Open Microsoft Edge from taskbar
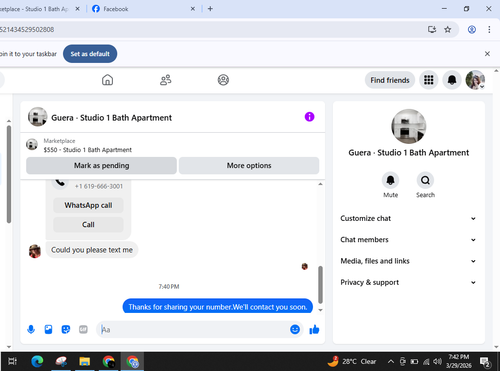500x371 pixels. [x=37, y=361]
